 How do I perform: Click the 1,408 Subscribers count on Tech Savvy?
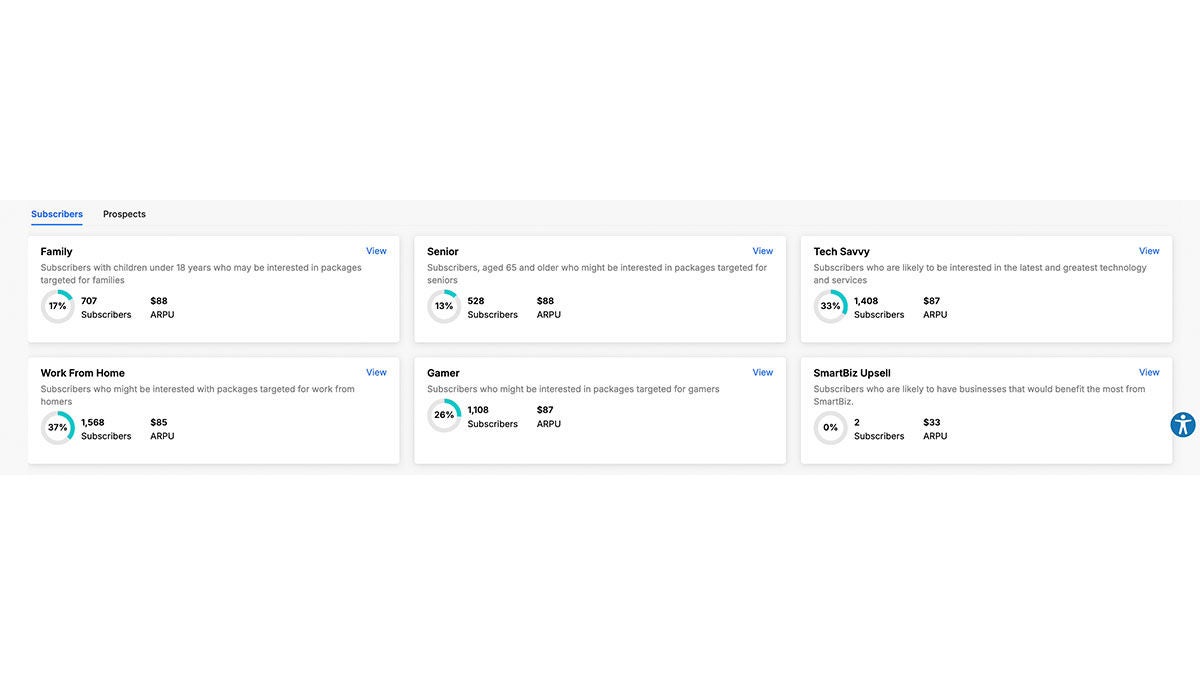click(876, 307)
